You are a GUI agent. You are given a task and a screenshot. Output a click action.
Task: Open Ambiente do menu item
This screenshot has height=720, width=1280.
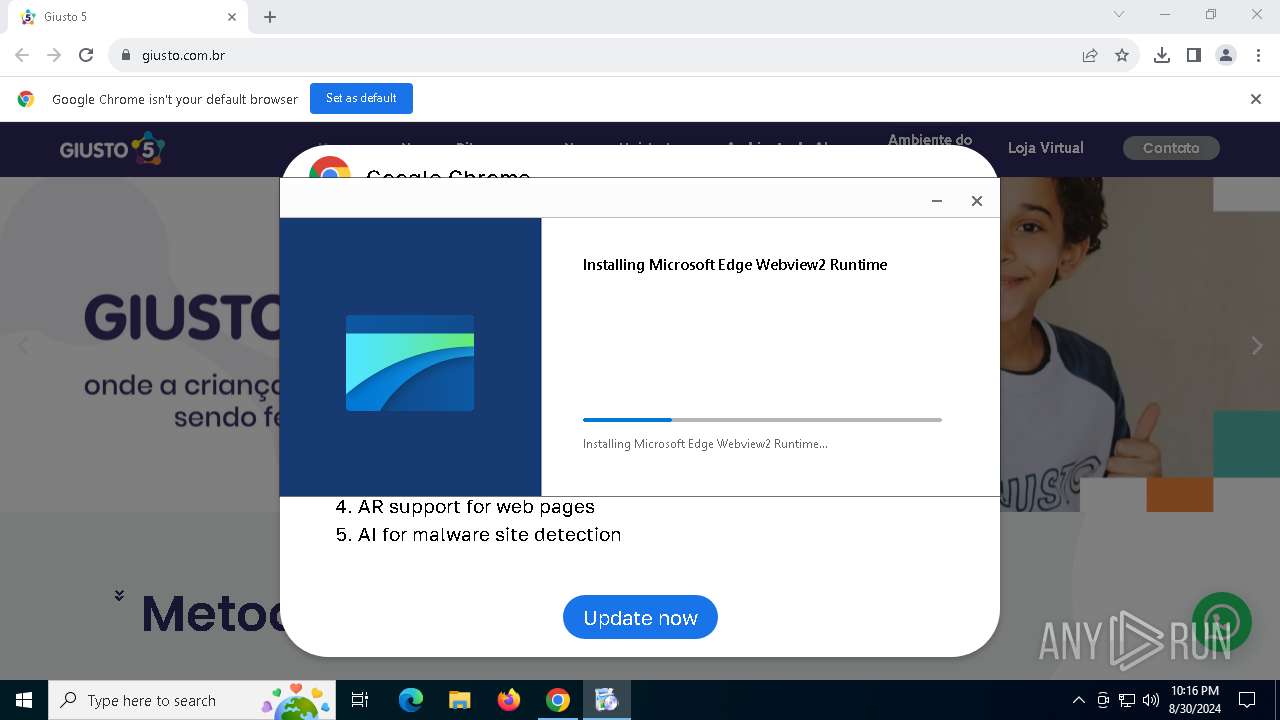[x=930, y=140]
